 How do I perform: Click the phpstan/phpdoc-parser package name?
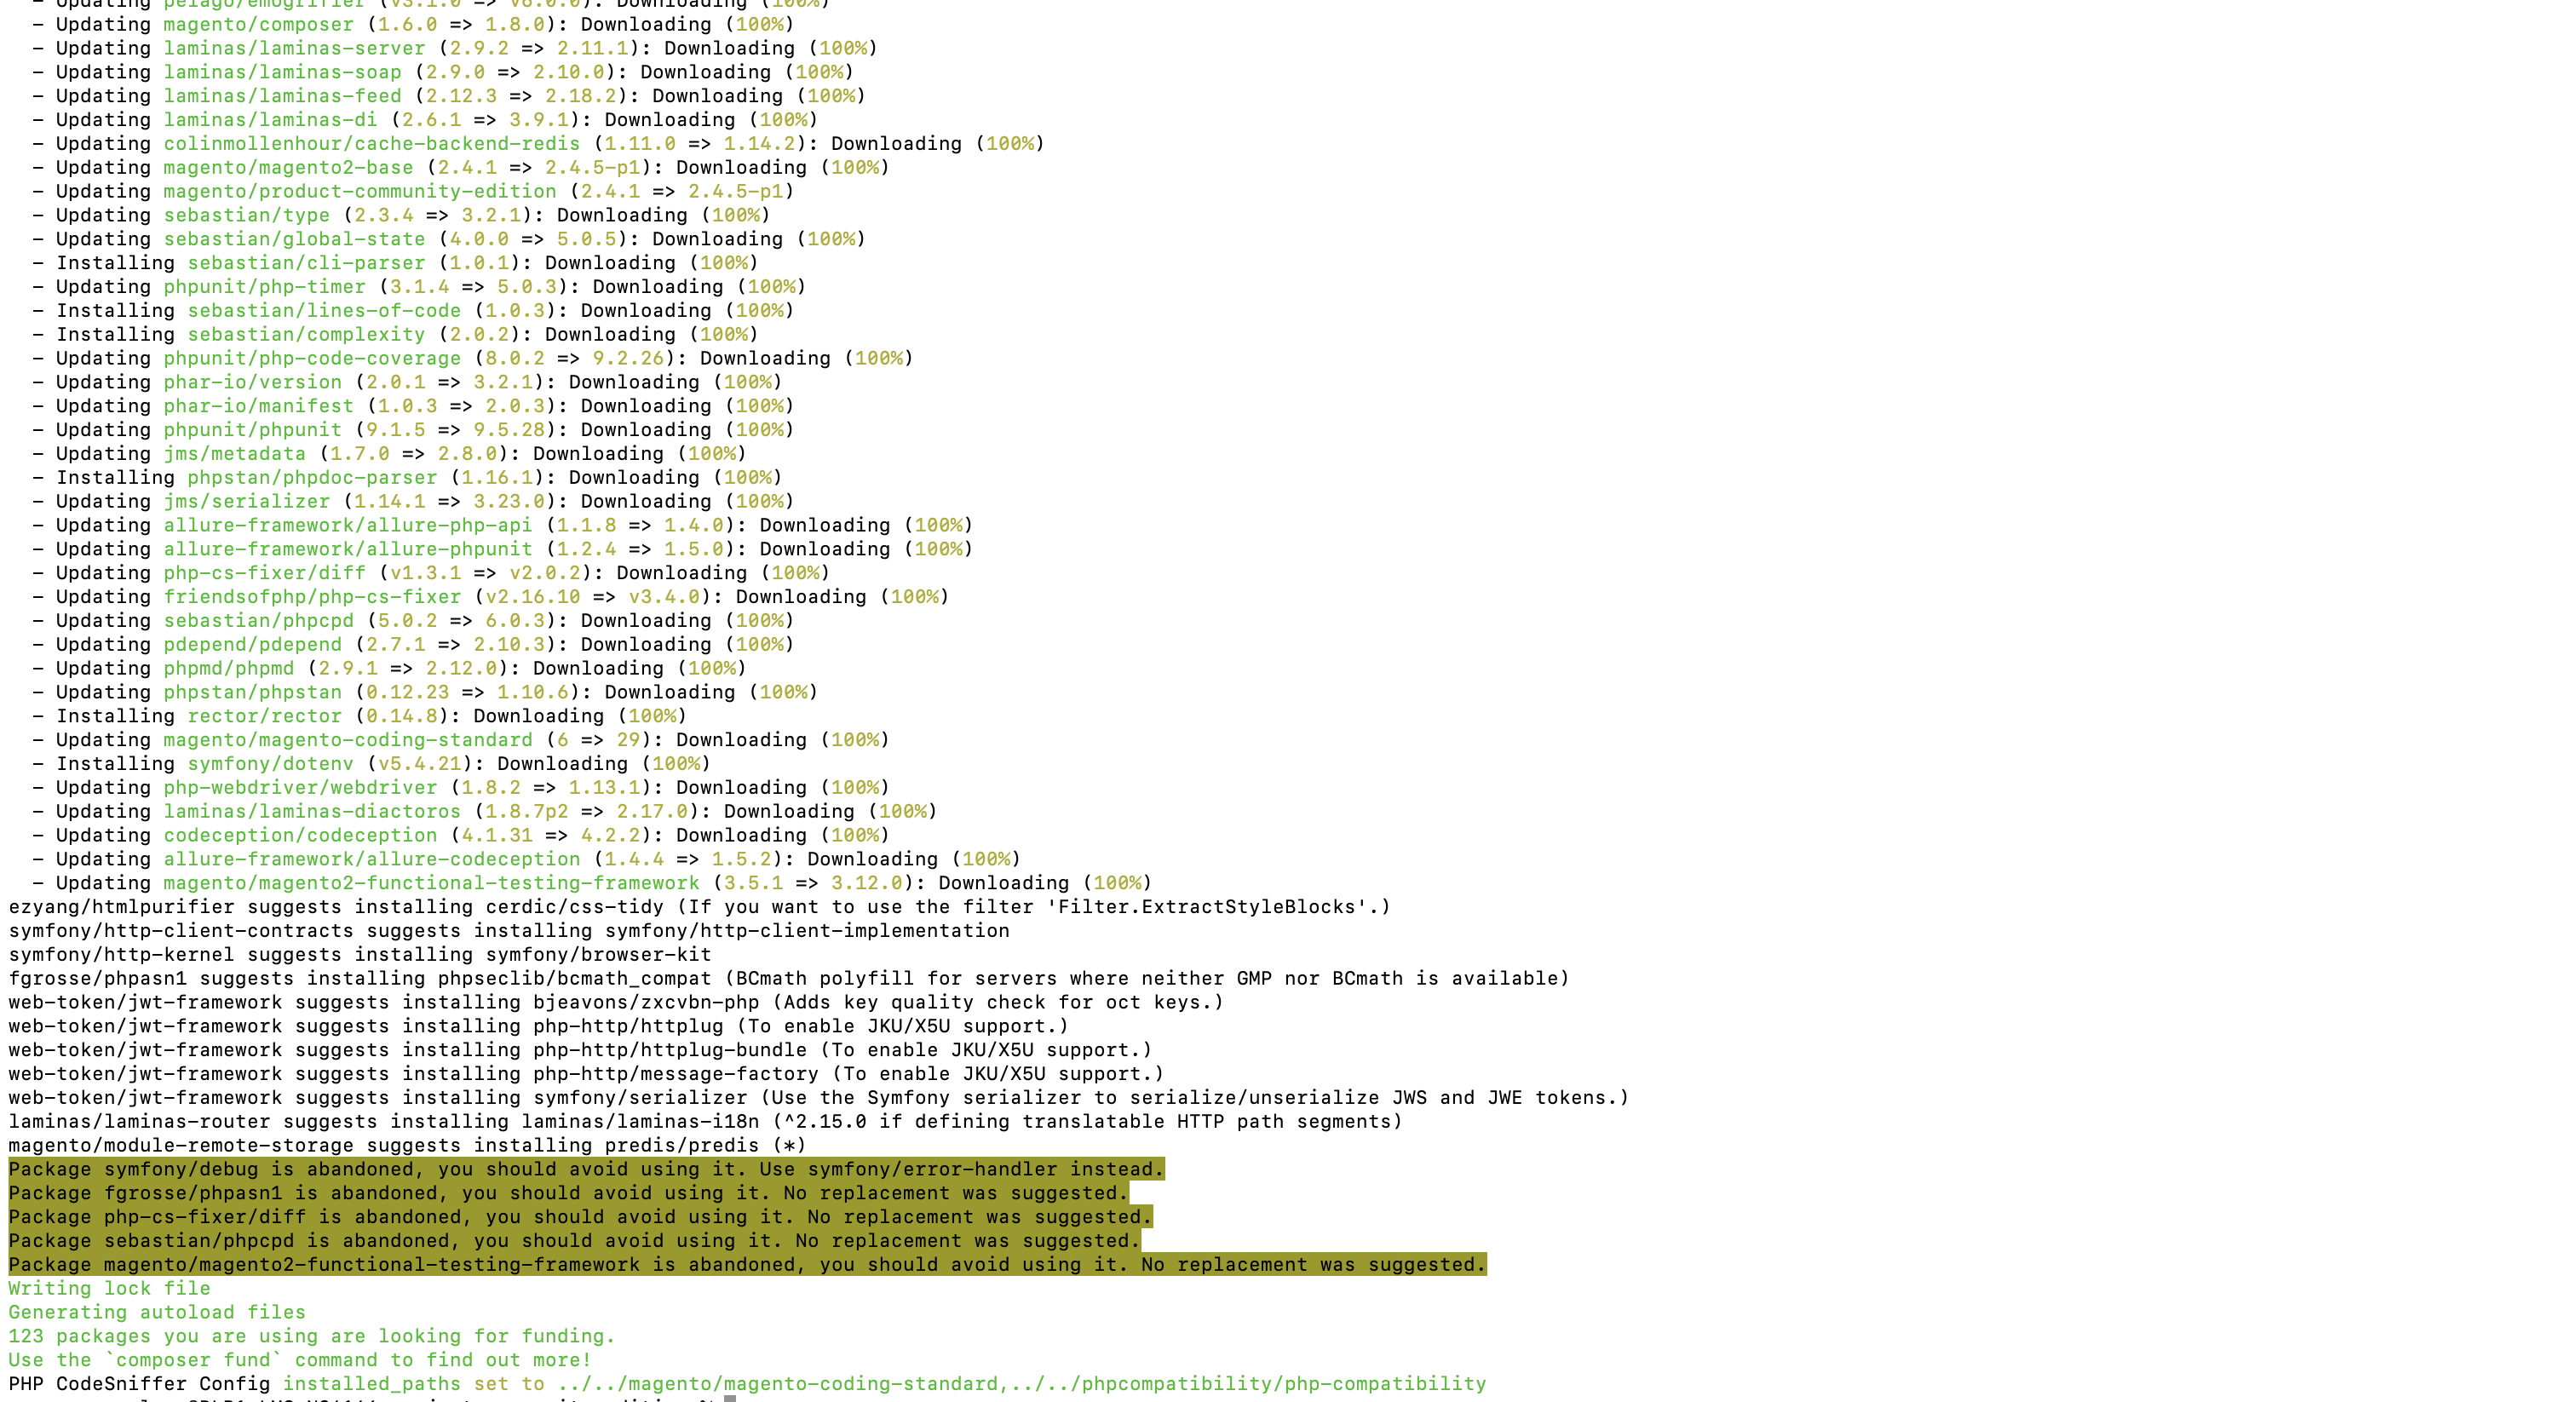point(312,478)
